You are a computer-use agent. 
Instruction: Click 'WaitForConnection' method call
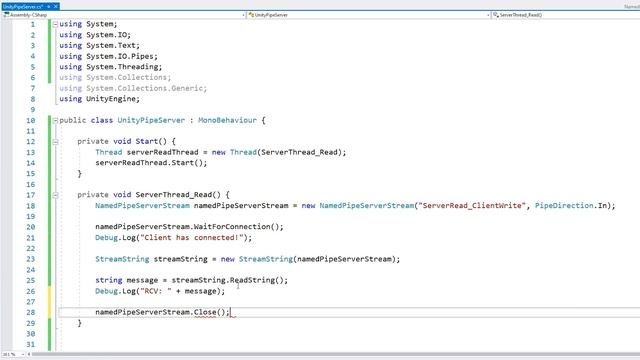(x=232, y=227)
